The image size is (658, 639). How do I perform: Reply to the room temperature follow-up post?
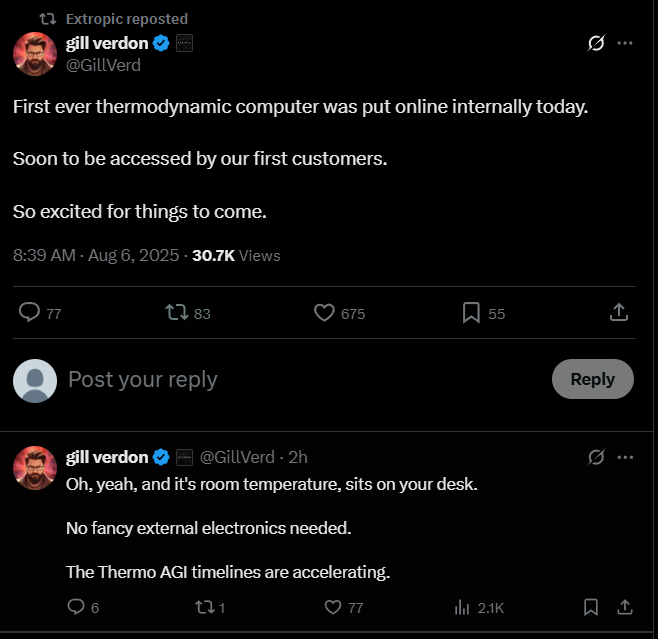(76, 607)
